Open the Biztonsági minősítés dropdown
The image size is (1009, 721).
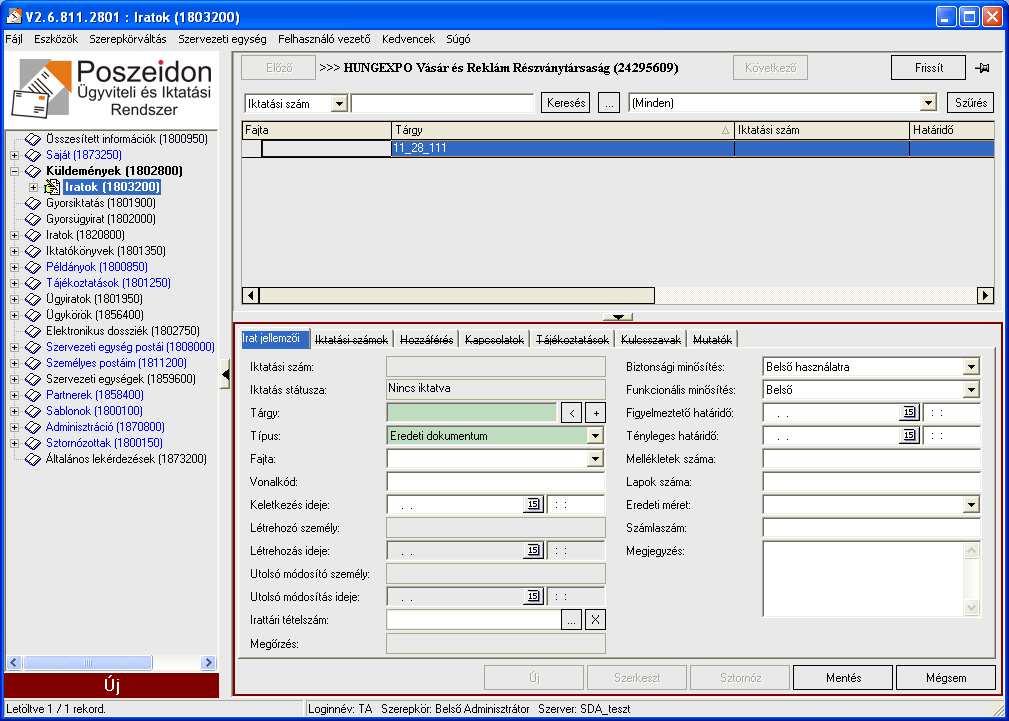(970, 367)
